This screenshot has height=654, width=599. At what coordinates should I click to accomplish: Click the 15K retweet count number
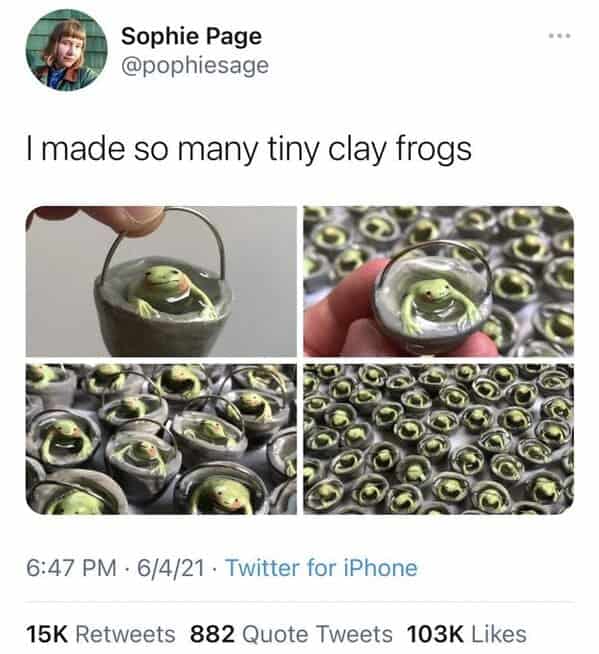(x=46, y=634)
